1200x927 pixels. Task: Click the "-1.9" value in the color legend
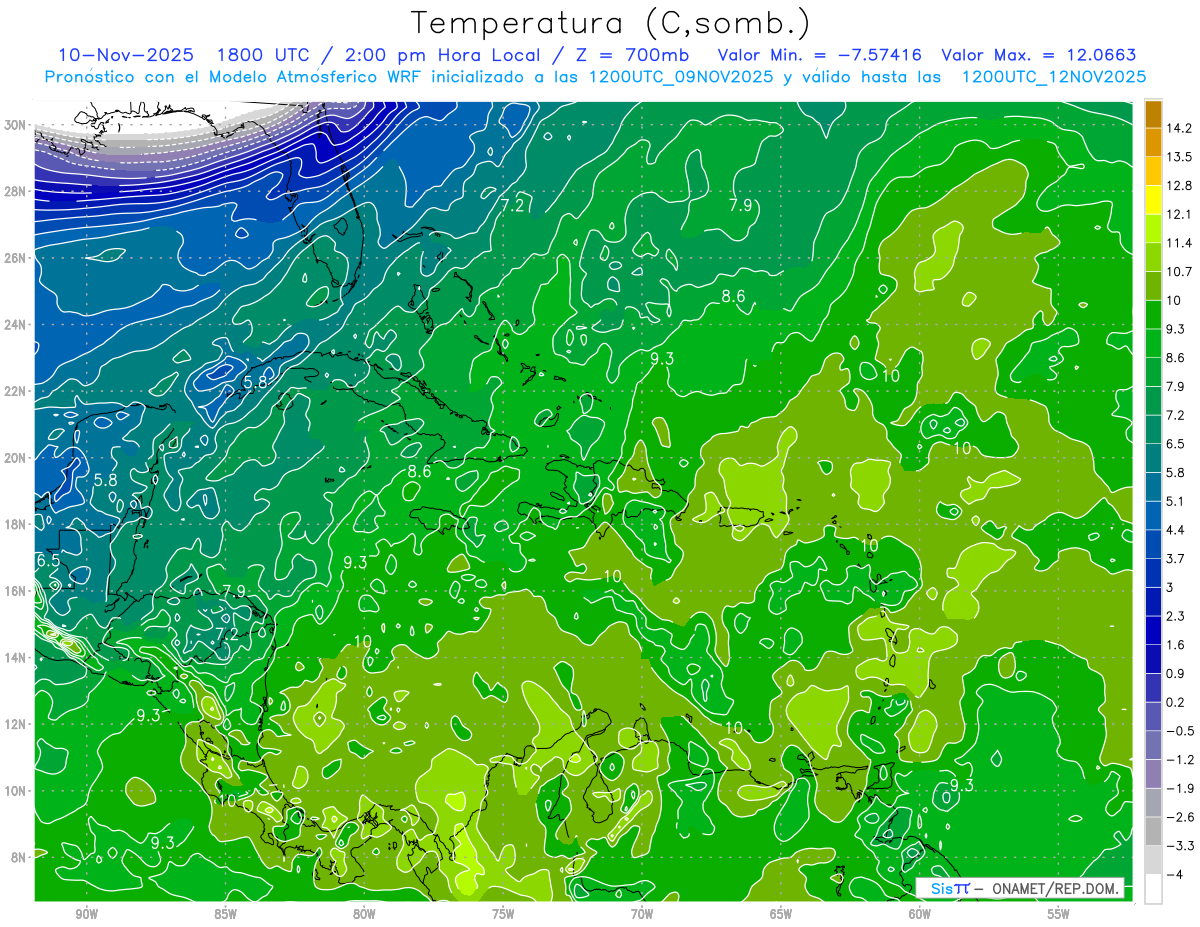(x=1180, y=788)
